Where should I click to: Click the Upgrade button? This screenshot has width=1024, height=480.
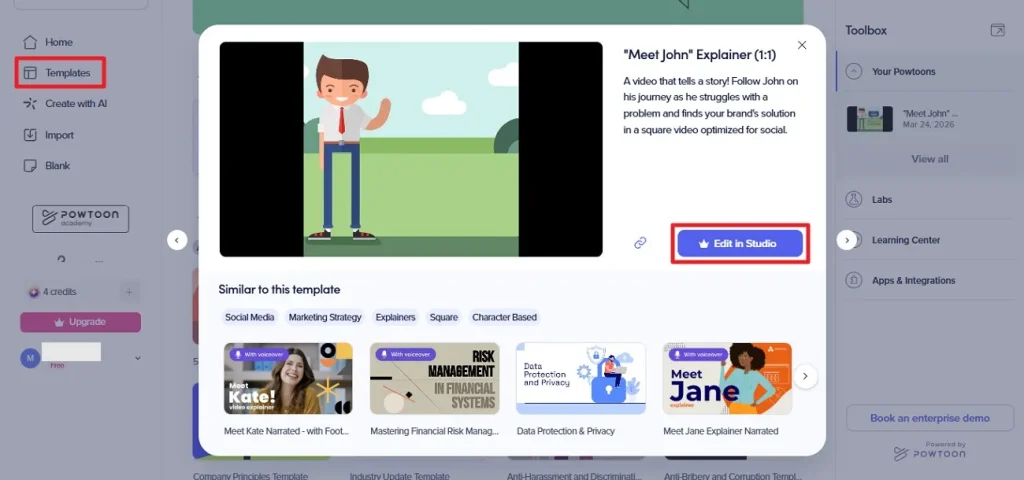[x=80, y=322]
